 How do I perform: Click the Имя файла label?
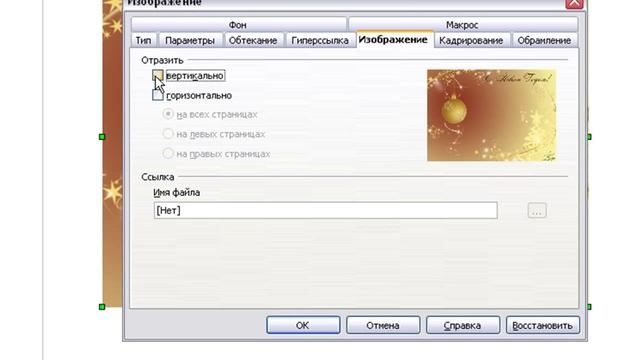(177, 193)
